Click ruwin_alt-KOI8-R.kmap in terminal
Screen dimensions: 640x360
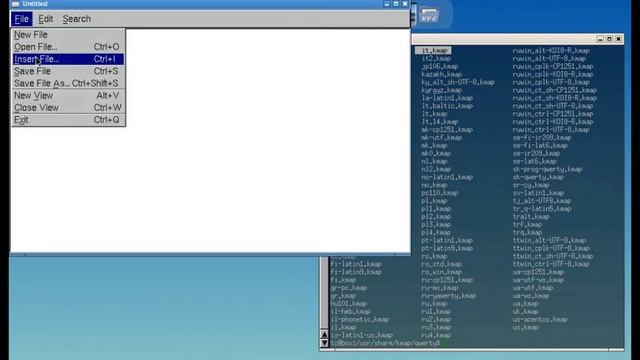click(551, 51)
